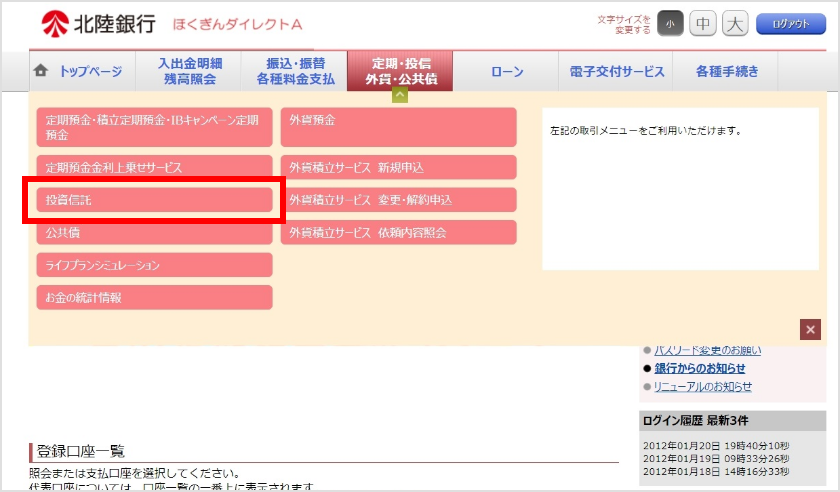Set text size to medium (中)

[x=703, y=24]
